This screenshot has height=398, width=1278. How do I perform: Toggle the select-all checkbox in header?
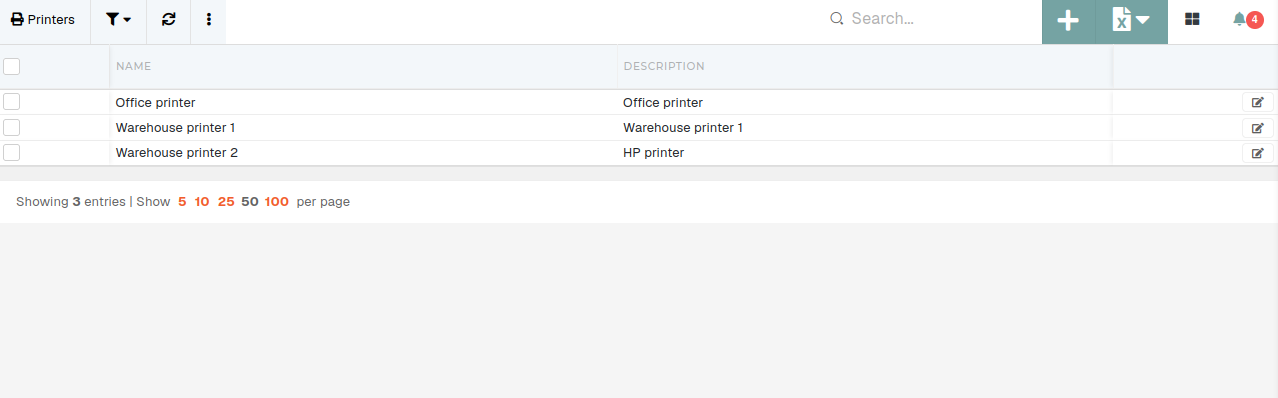pyautogui.click(x=12, y=66)
